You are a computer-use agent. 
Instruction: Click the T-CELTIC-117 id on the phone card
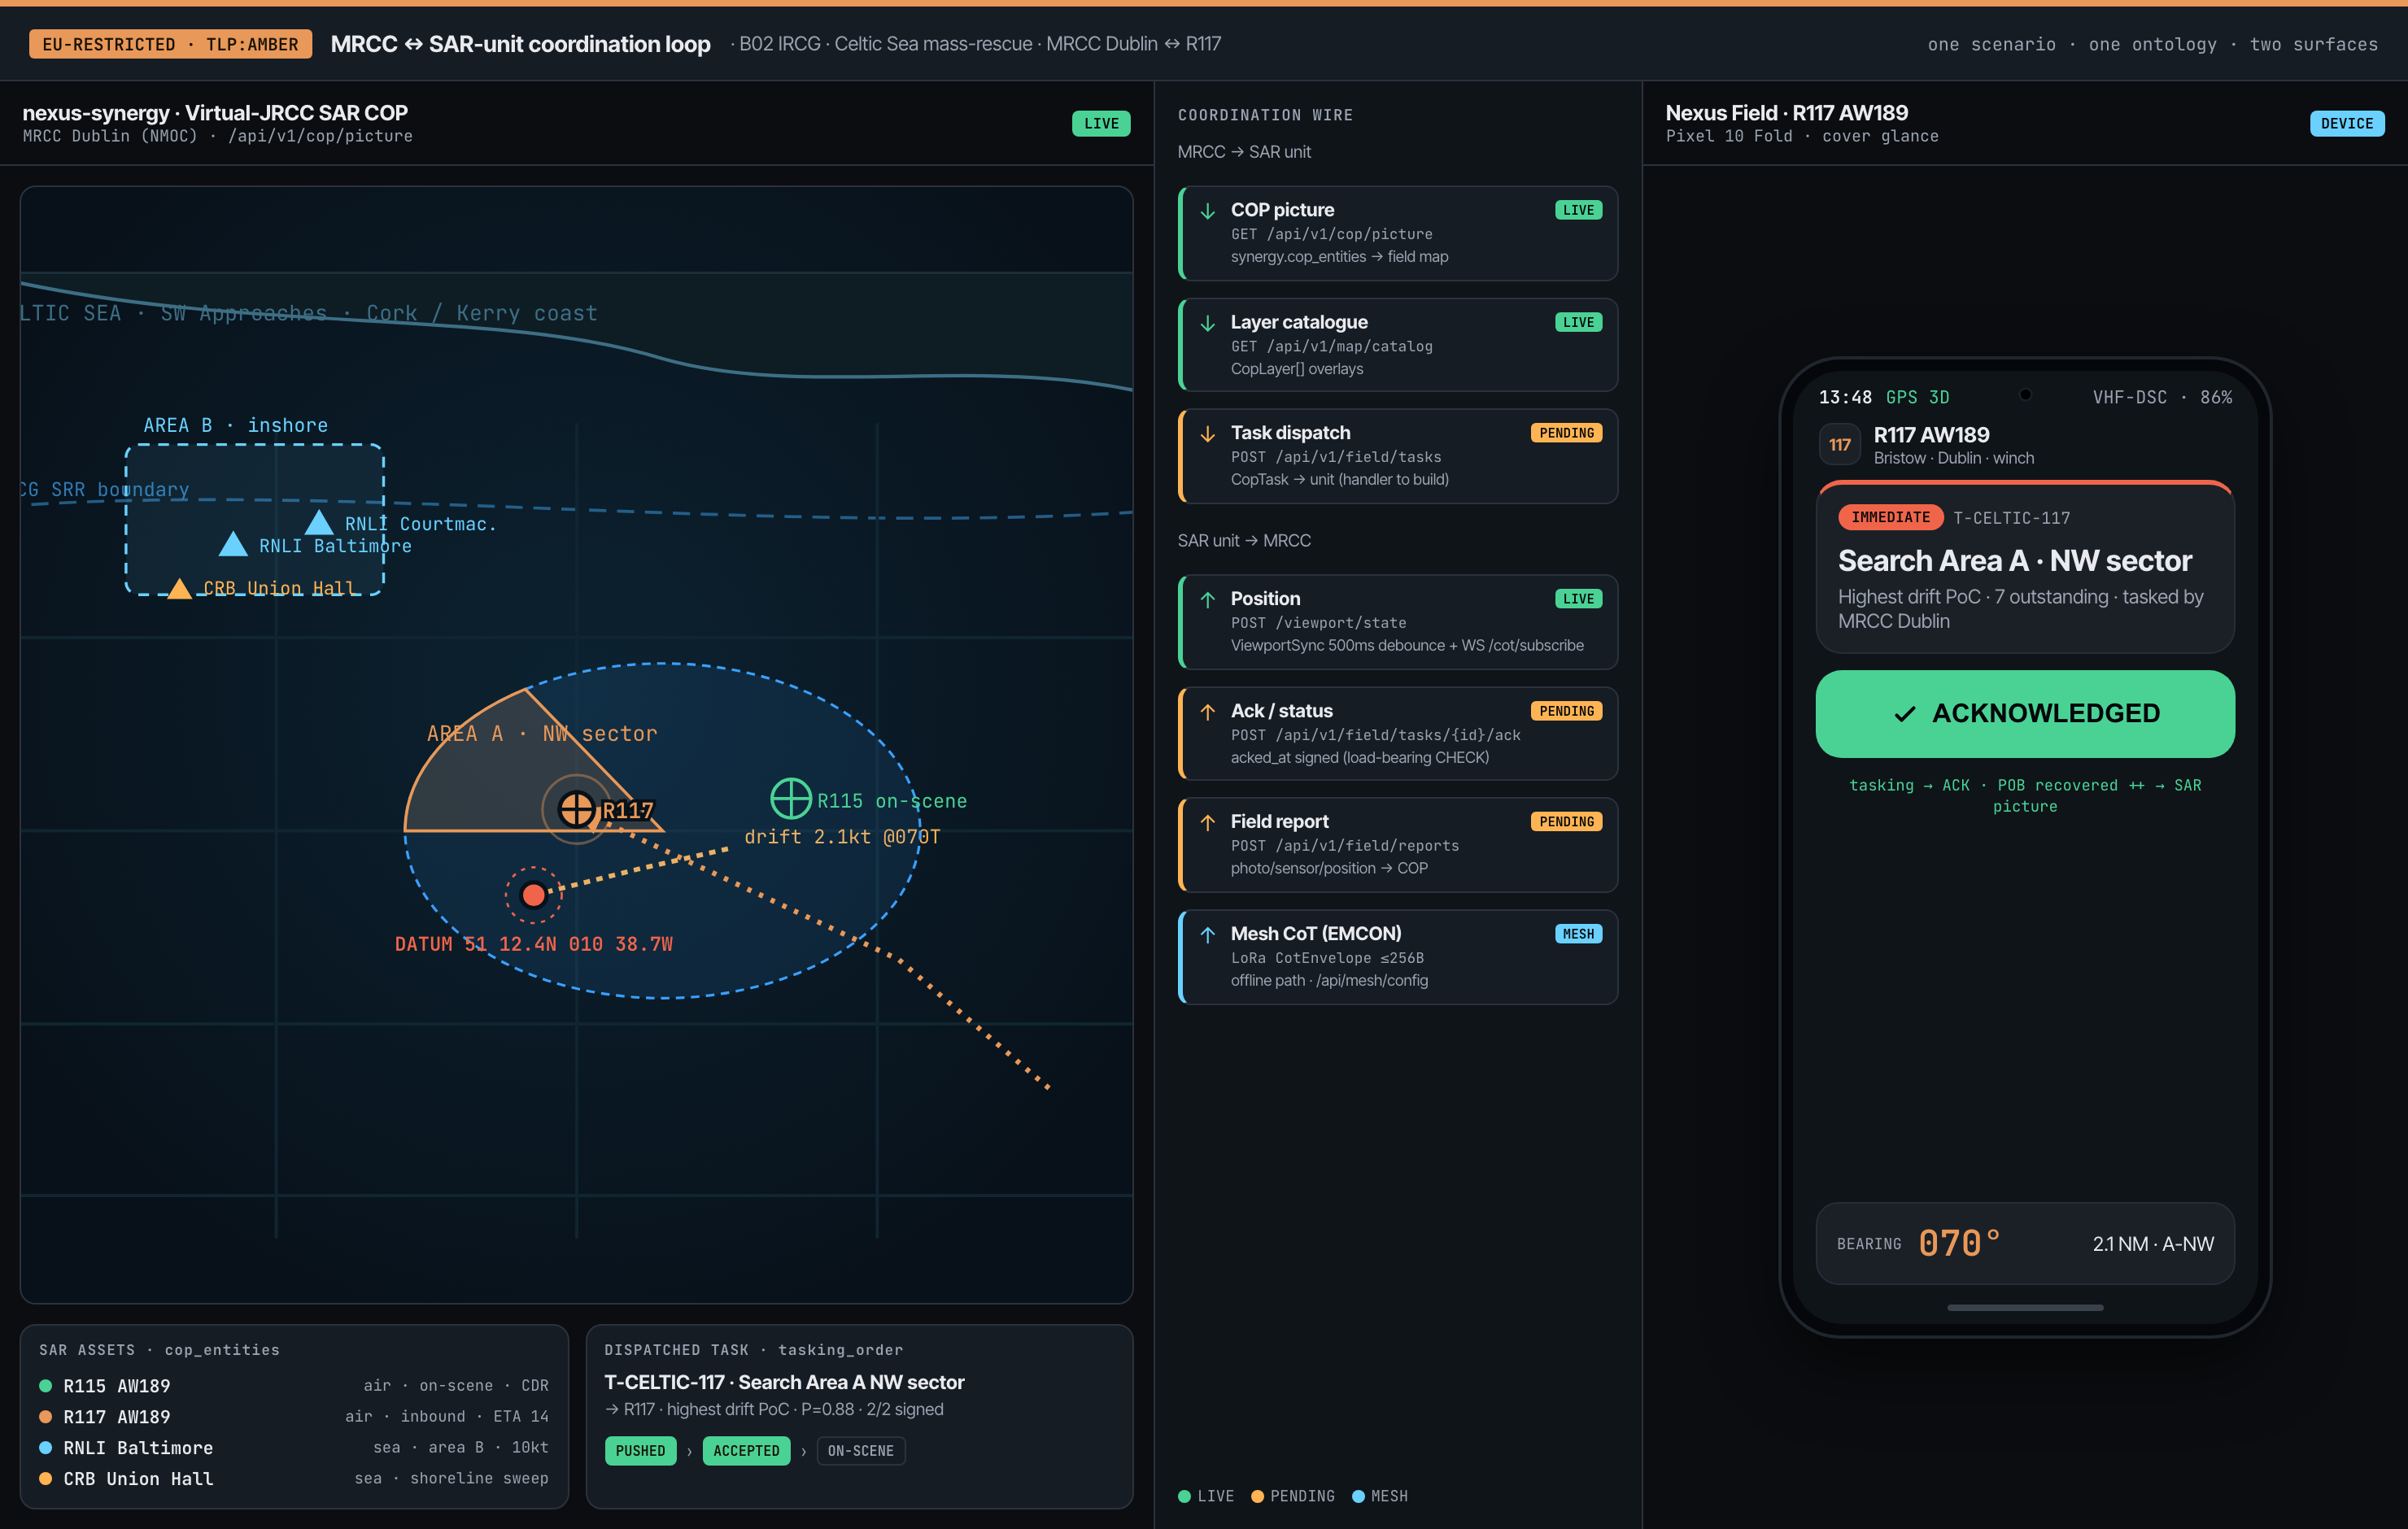click(x=2012, y=518)
